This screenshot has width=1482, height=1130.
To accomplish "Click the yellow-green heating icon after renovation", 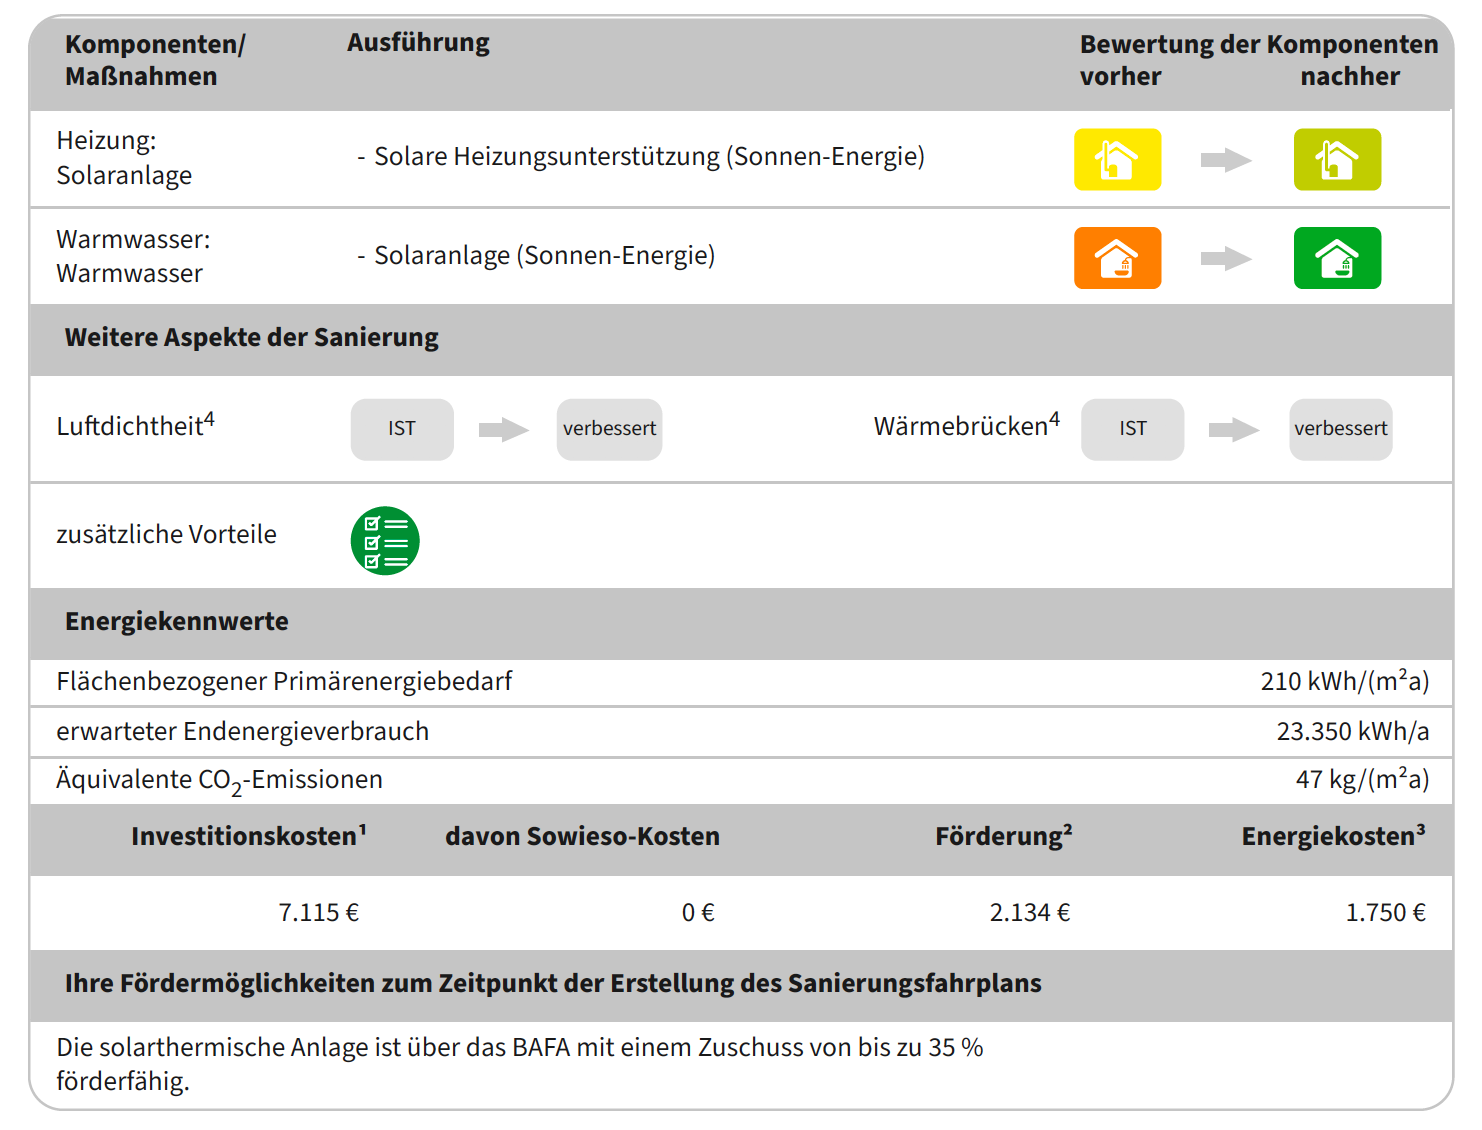I will [1337, 159].
